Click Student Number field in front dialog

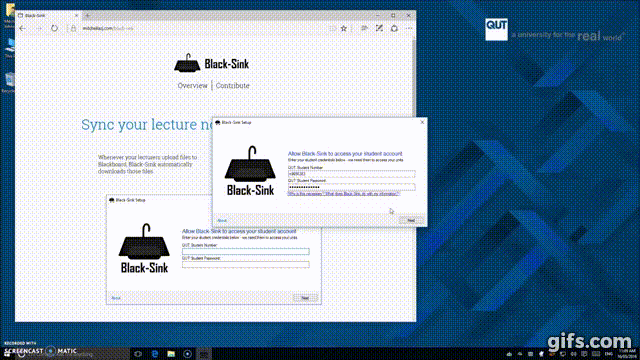tap(351, 174)
